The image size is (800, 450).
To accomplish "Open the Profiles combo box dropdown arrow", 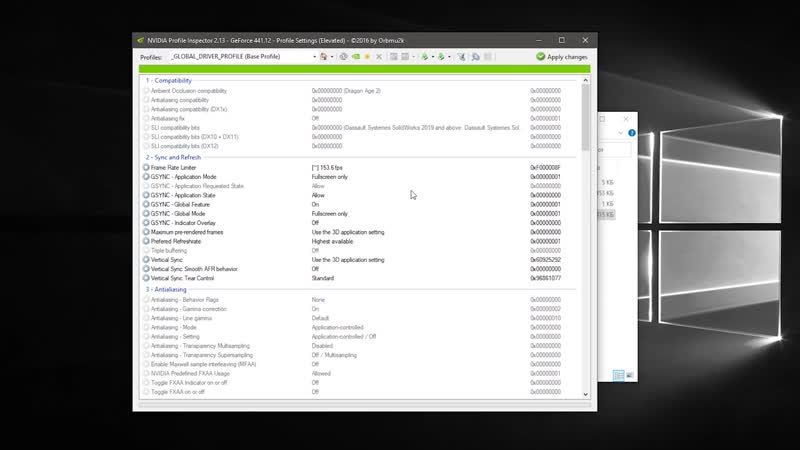I will click(314, 57).
